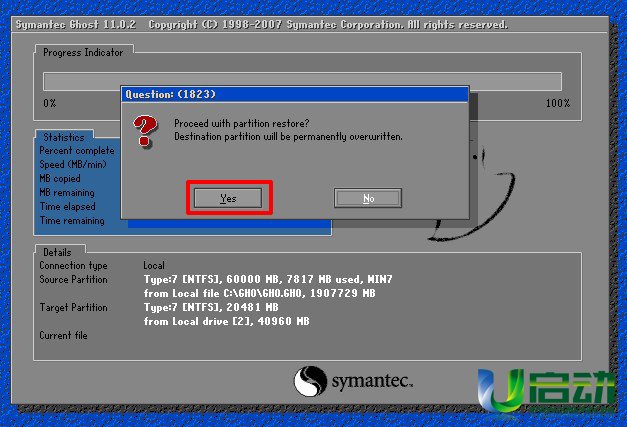Screen dimensions: 627x427
Task: Click the No button to cancel restore
Action: [x=368, y=198]
